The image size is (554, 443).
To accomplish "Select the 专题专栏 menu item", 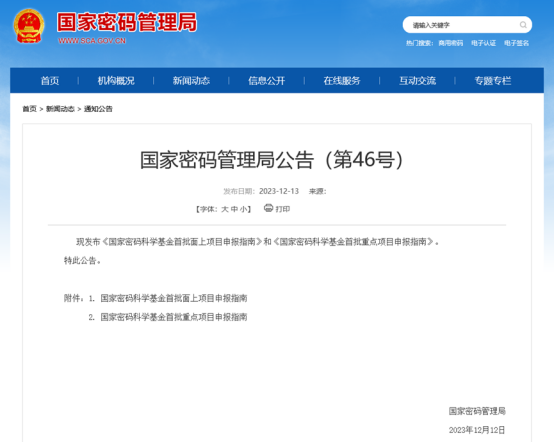I will [493, 81].
